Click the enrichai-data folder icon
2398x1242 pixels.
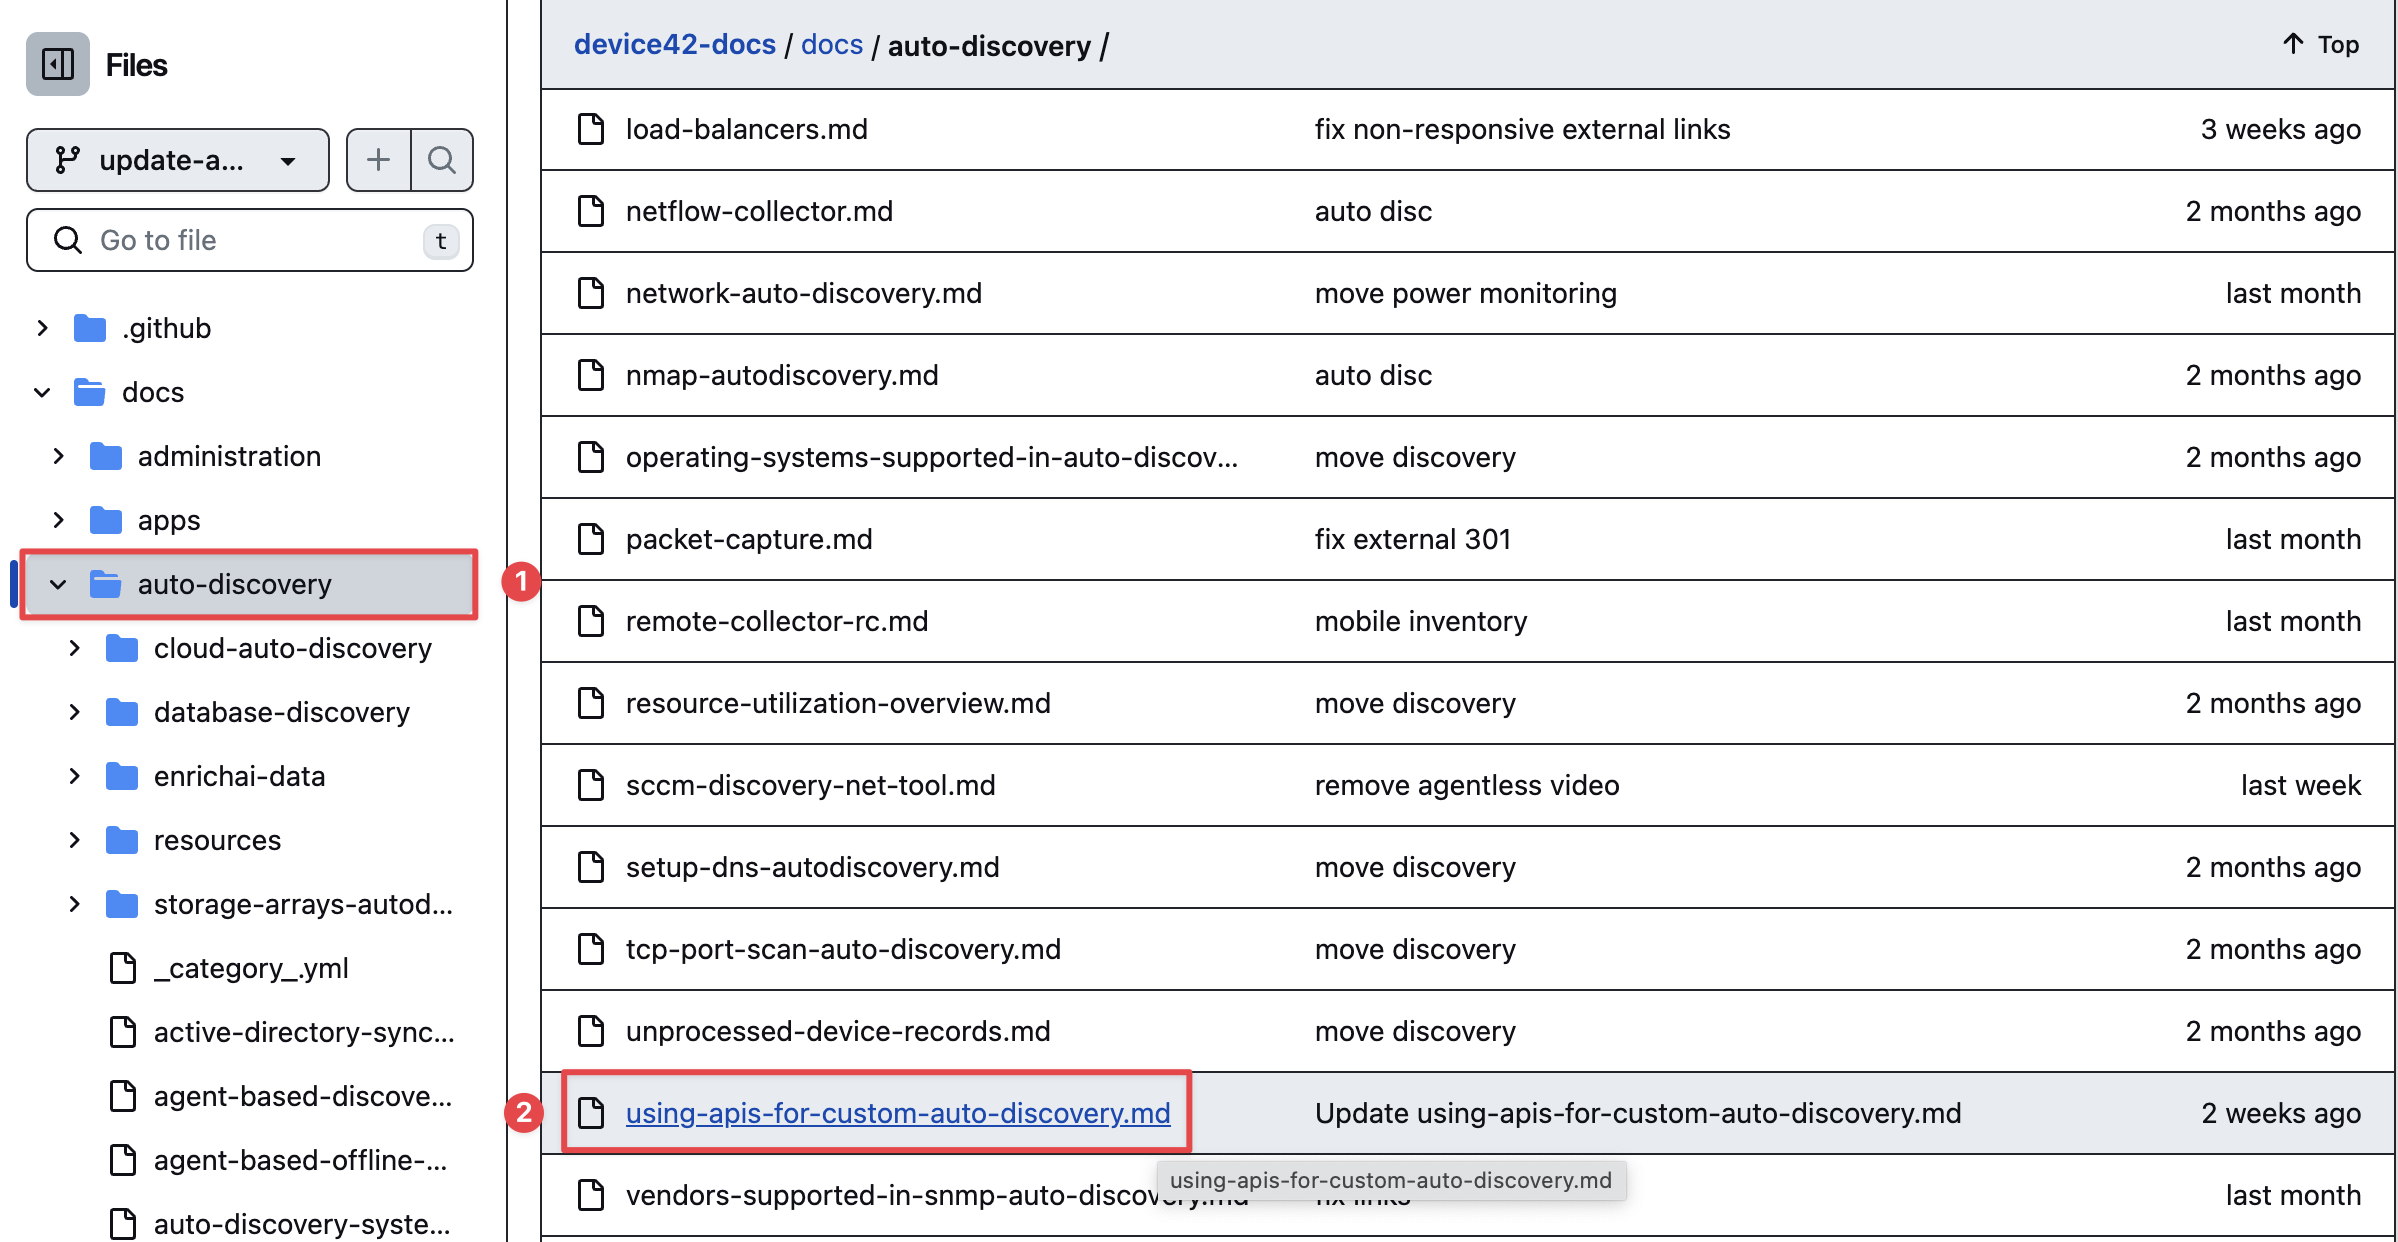click(x=122, y=776)
